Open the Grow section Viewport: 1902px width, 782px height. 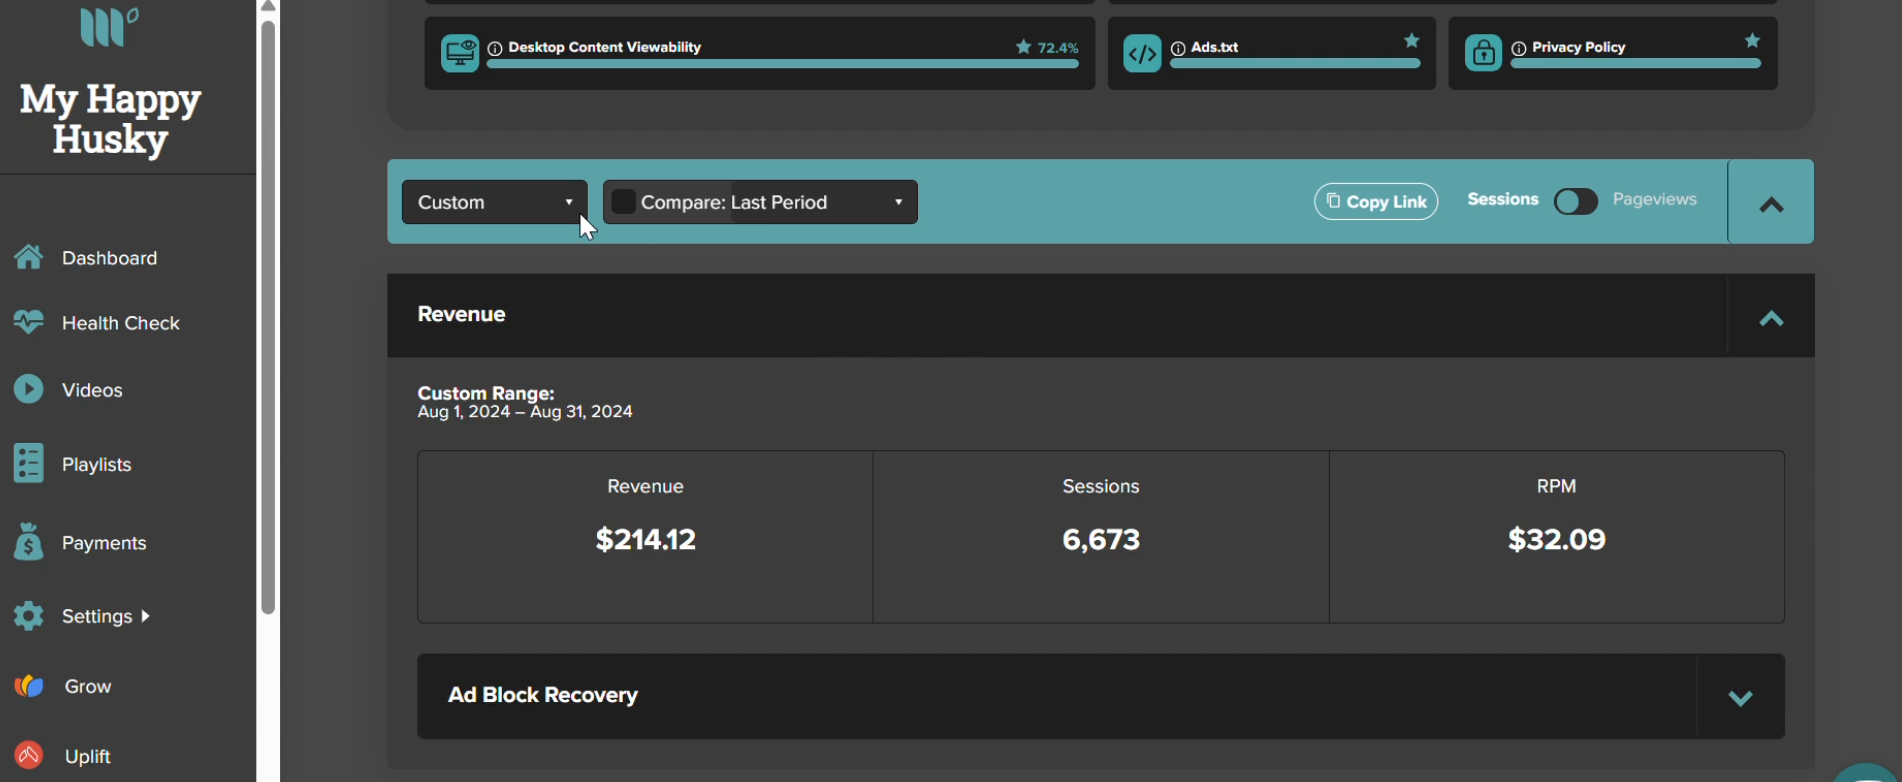88,686
